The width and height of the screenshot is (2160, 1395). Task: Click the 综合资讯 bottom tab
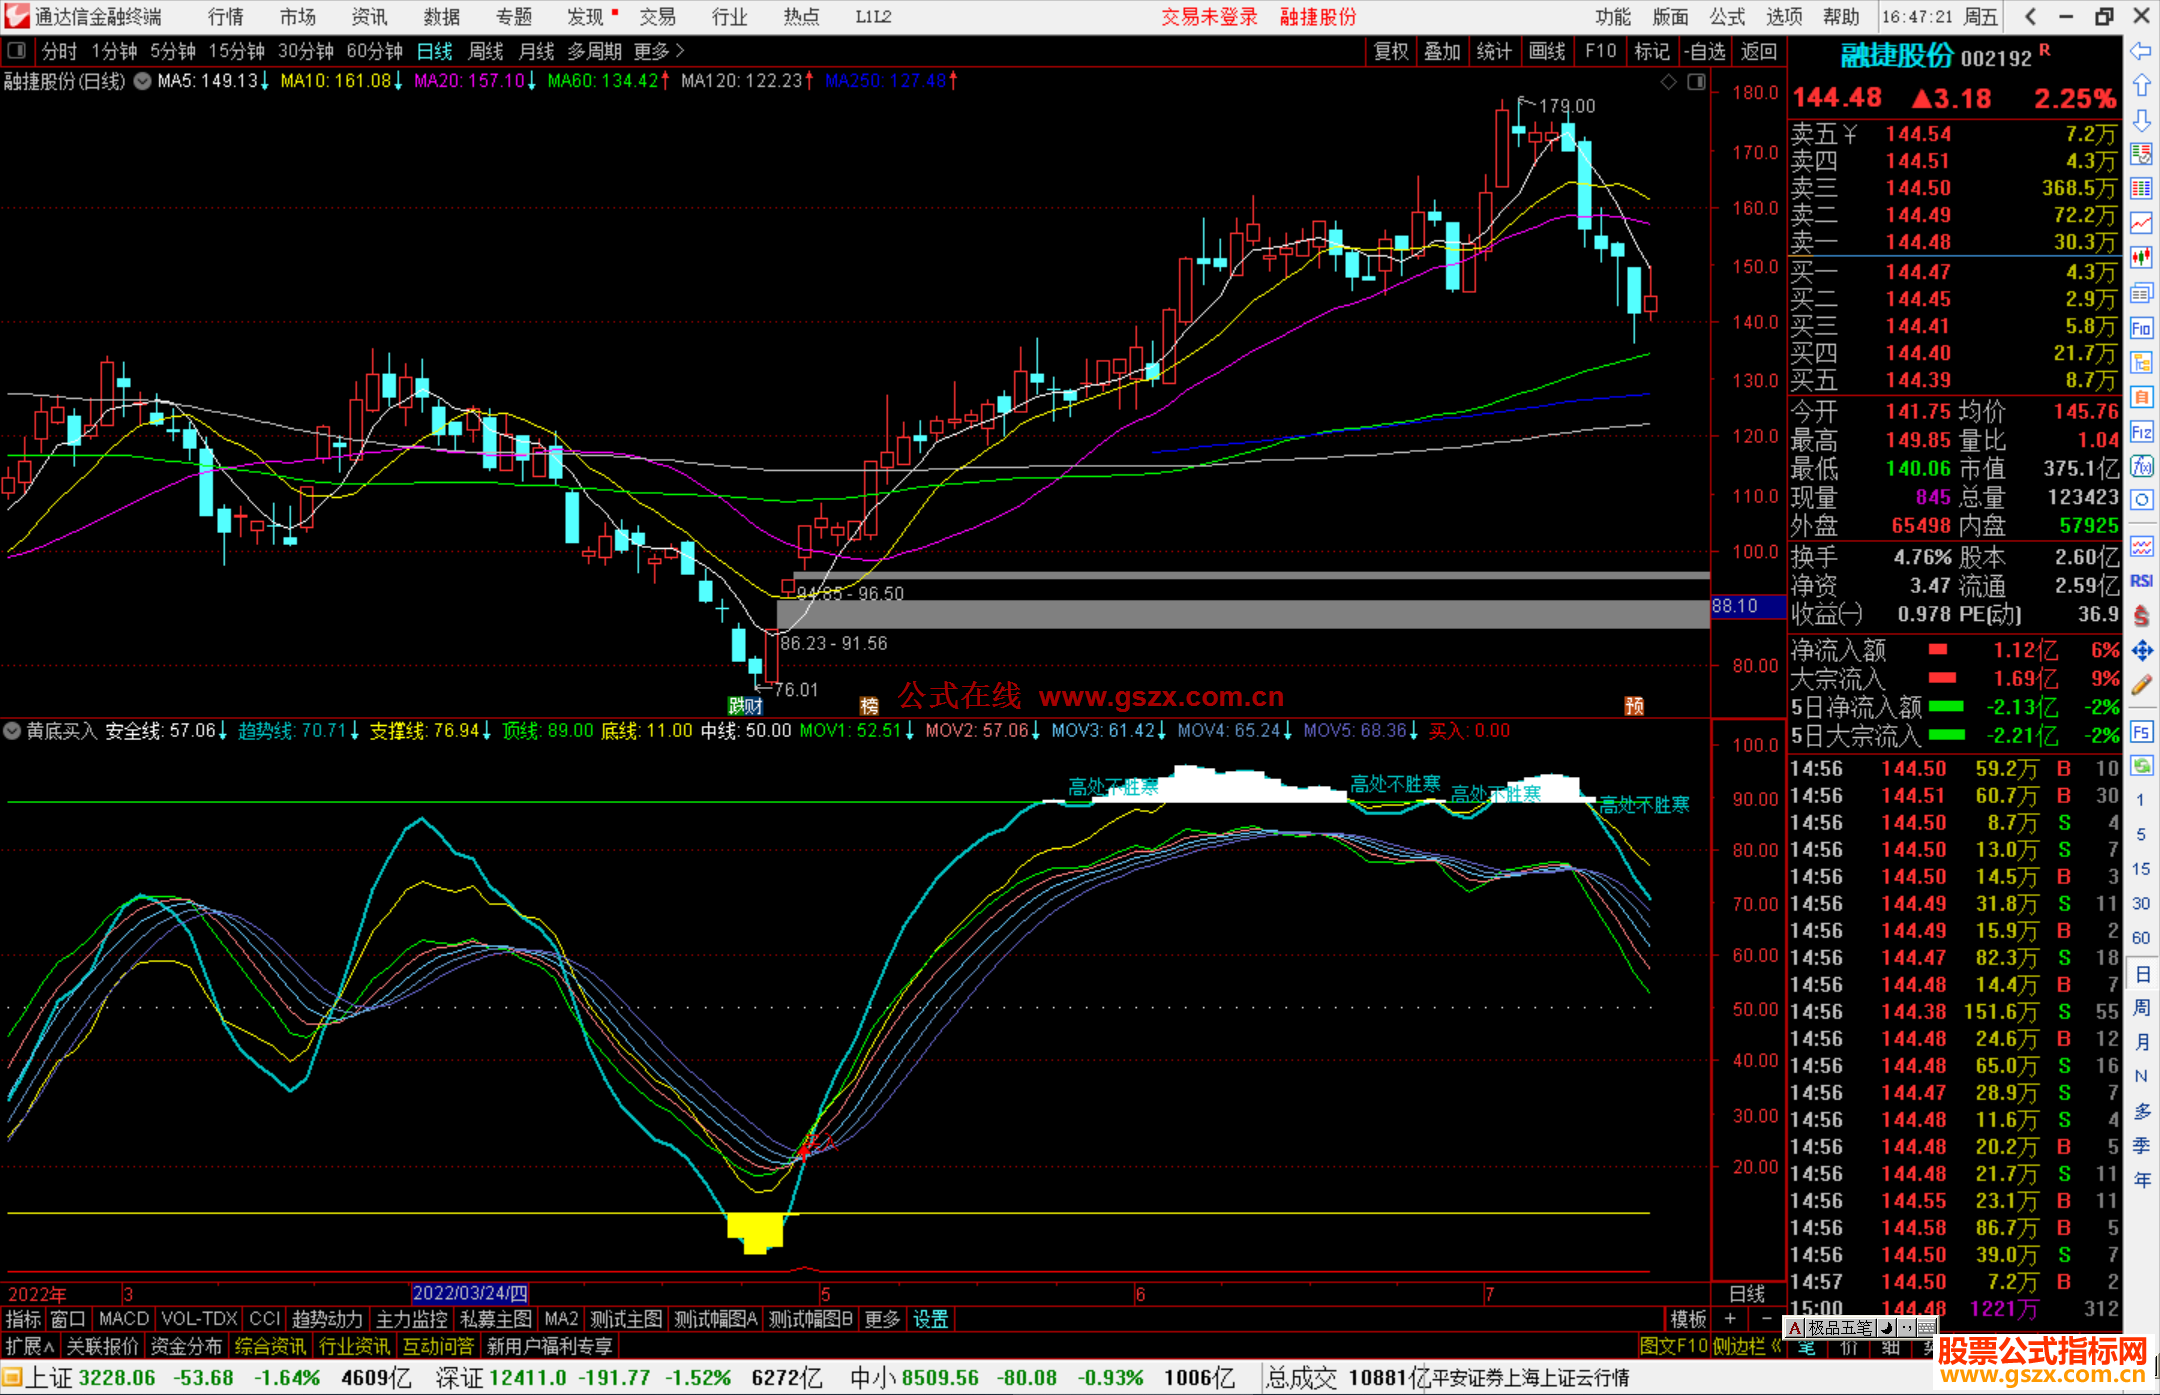point(270,1346)
